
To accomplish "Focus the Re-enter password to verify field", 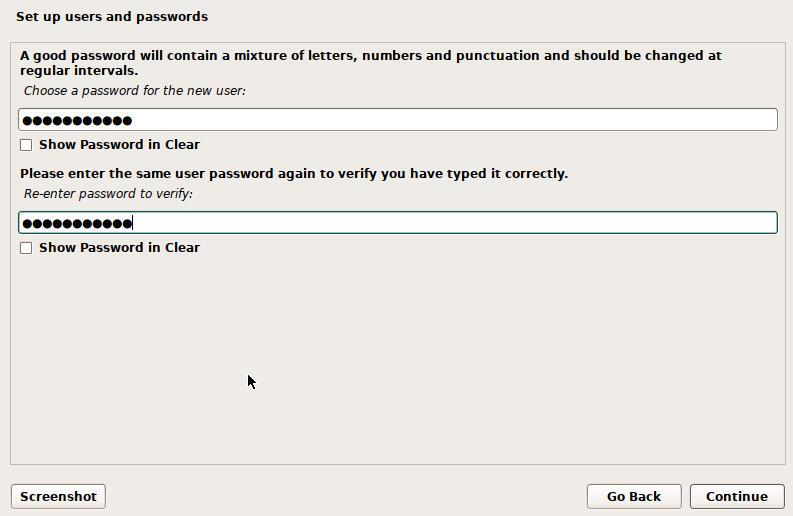I will click(x=397, y=223).
